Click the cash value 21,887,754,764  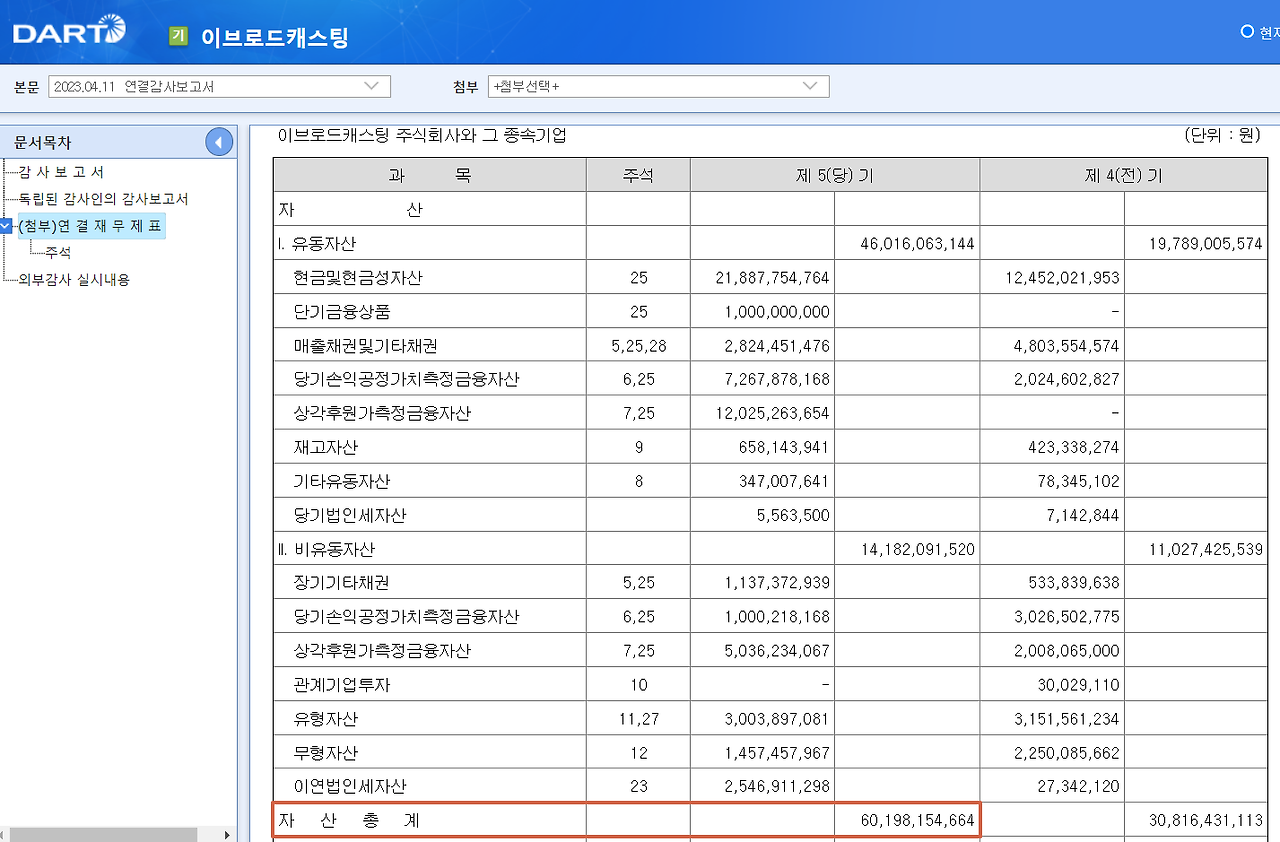[773, 277]
